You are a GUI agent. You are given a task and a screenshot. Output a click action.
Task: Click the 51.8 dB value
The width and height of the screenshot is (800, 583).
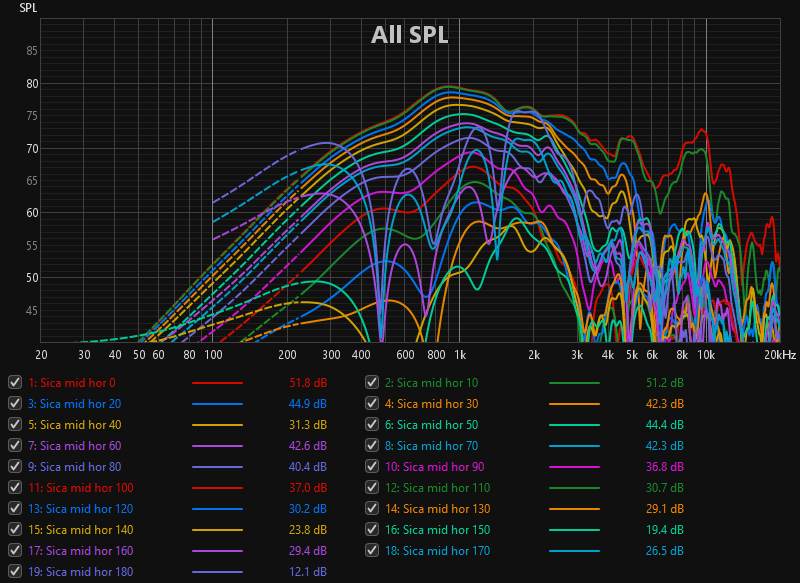tap(308, 383)
